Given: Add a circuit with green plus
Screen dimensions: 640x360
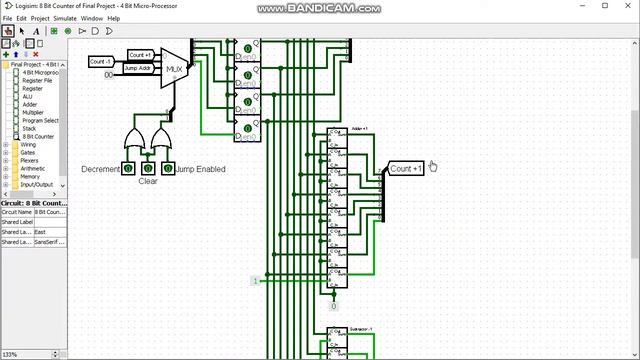Looking at the screenshot, I should (x=6, y=54).
